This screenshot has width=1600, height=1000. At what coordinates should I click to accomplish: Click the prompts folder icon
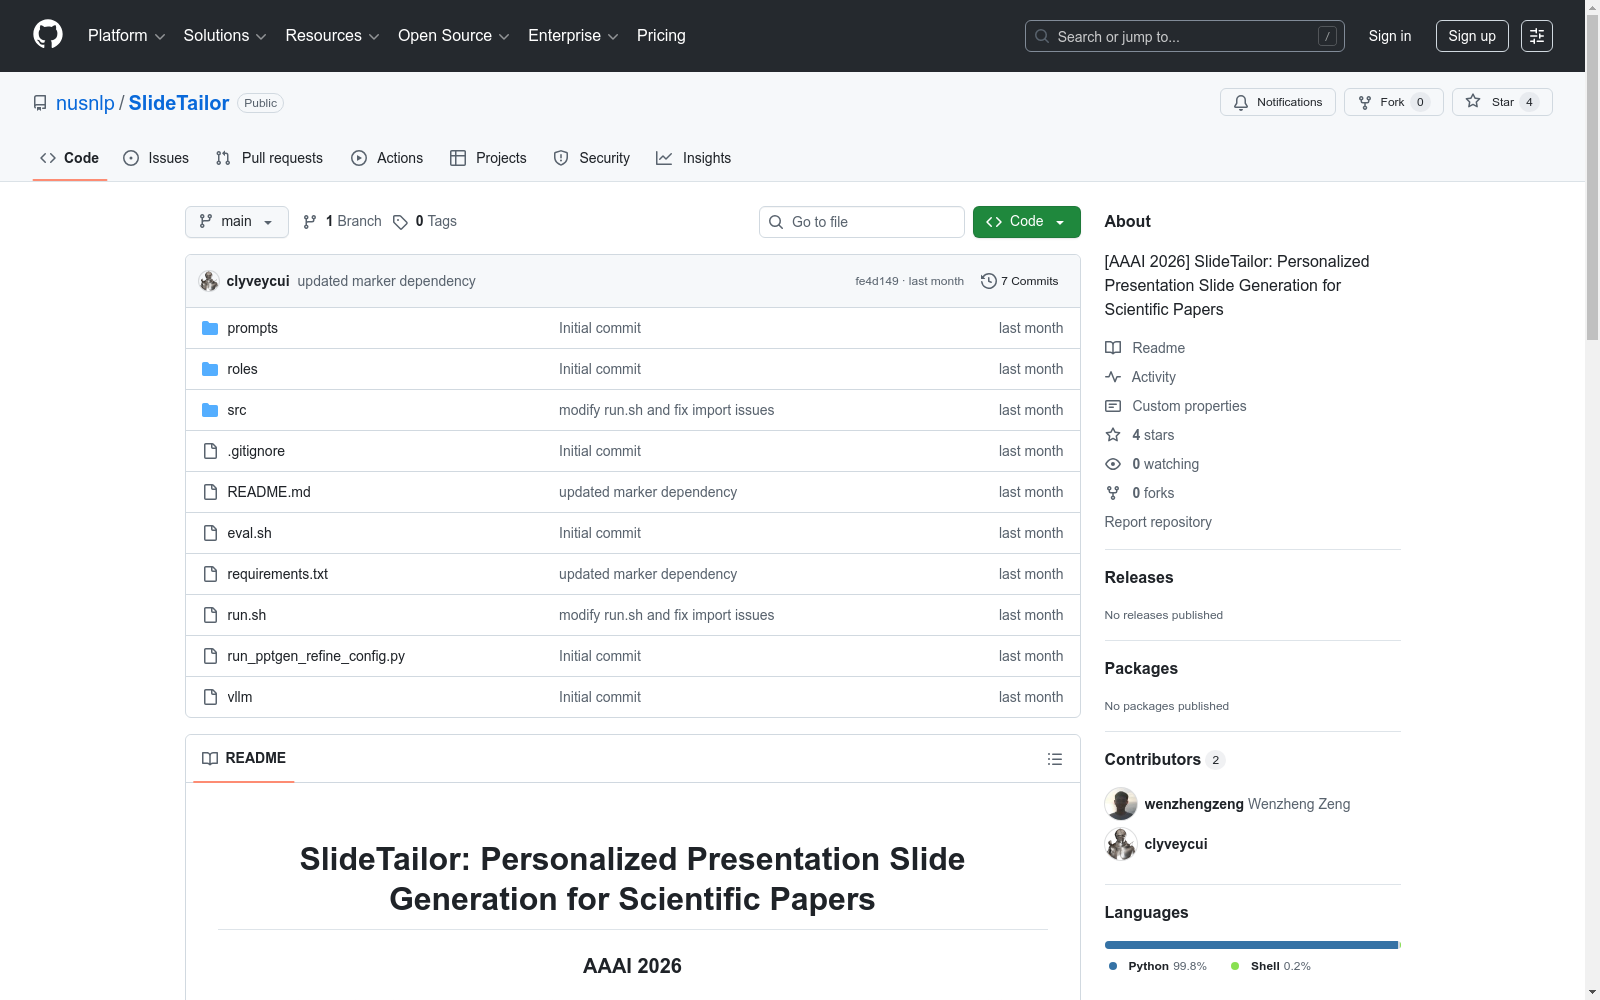tap(210, 328)
